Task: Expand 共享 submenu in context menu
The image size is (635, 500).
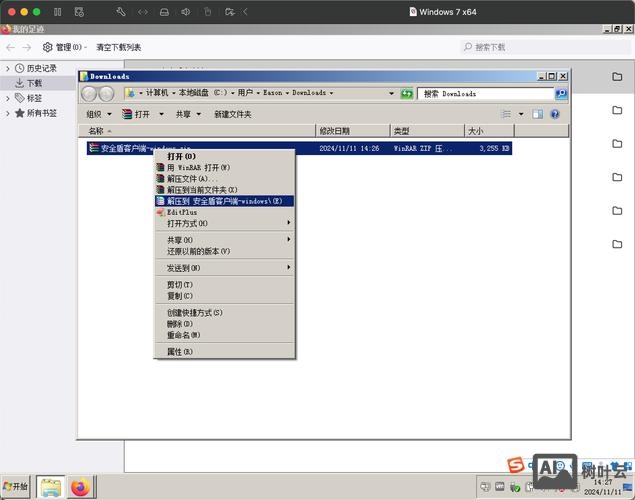Action: tap(224, 240)
